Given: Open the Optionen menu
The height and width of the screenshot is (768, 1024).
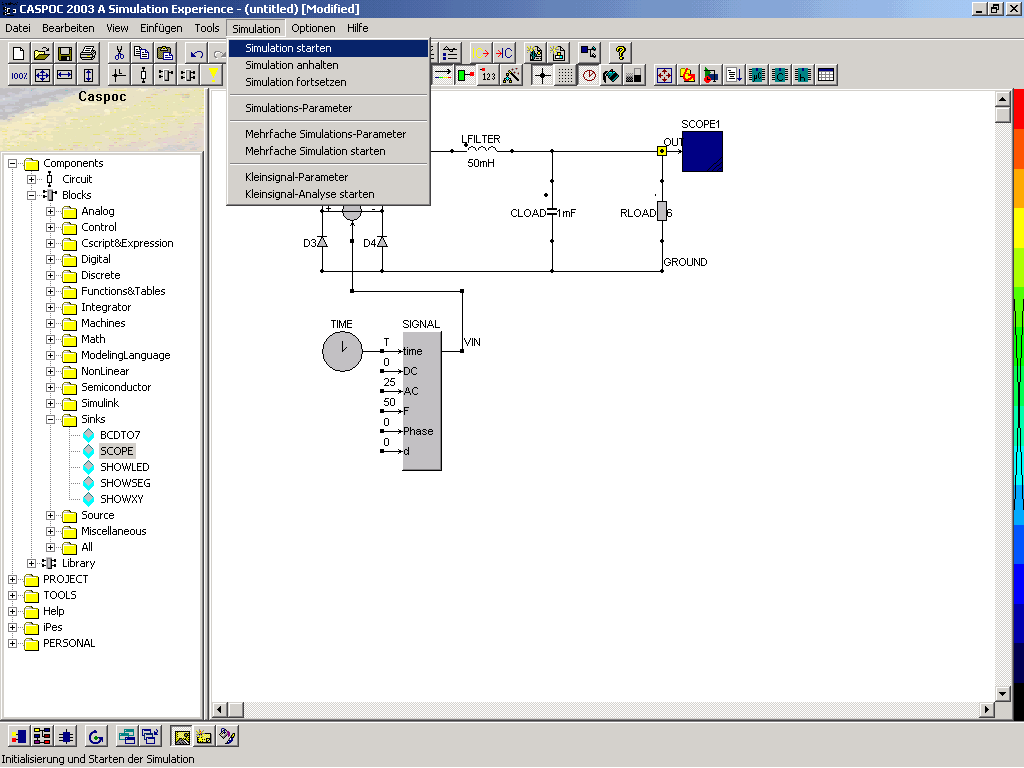Looking at the screenshot, I should click(313, 28).
